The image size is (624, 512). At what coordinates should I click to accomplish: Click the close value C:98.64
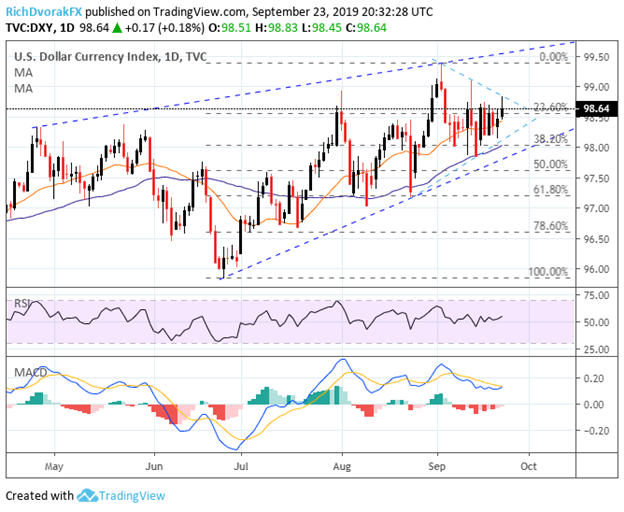[x=366, y=28]
